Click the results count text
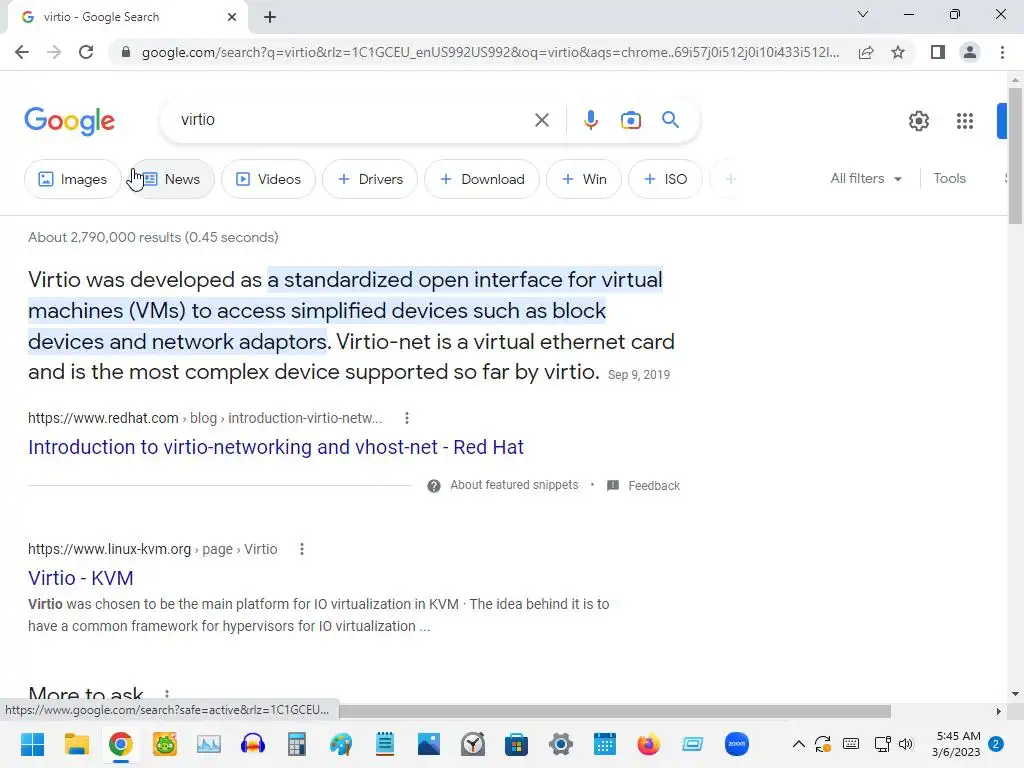Viewport: 1024px width, 768px height. pos(153,237)
